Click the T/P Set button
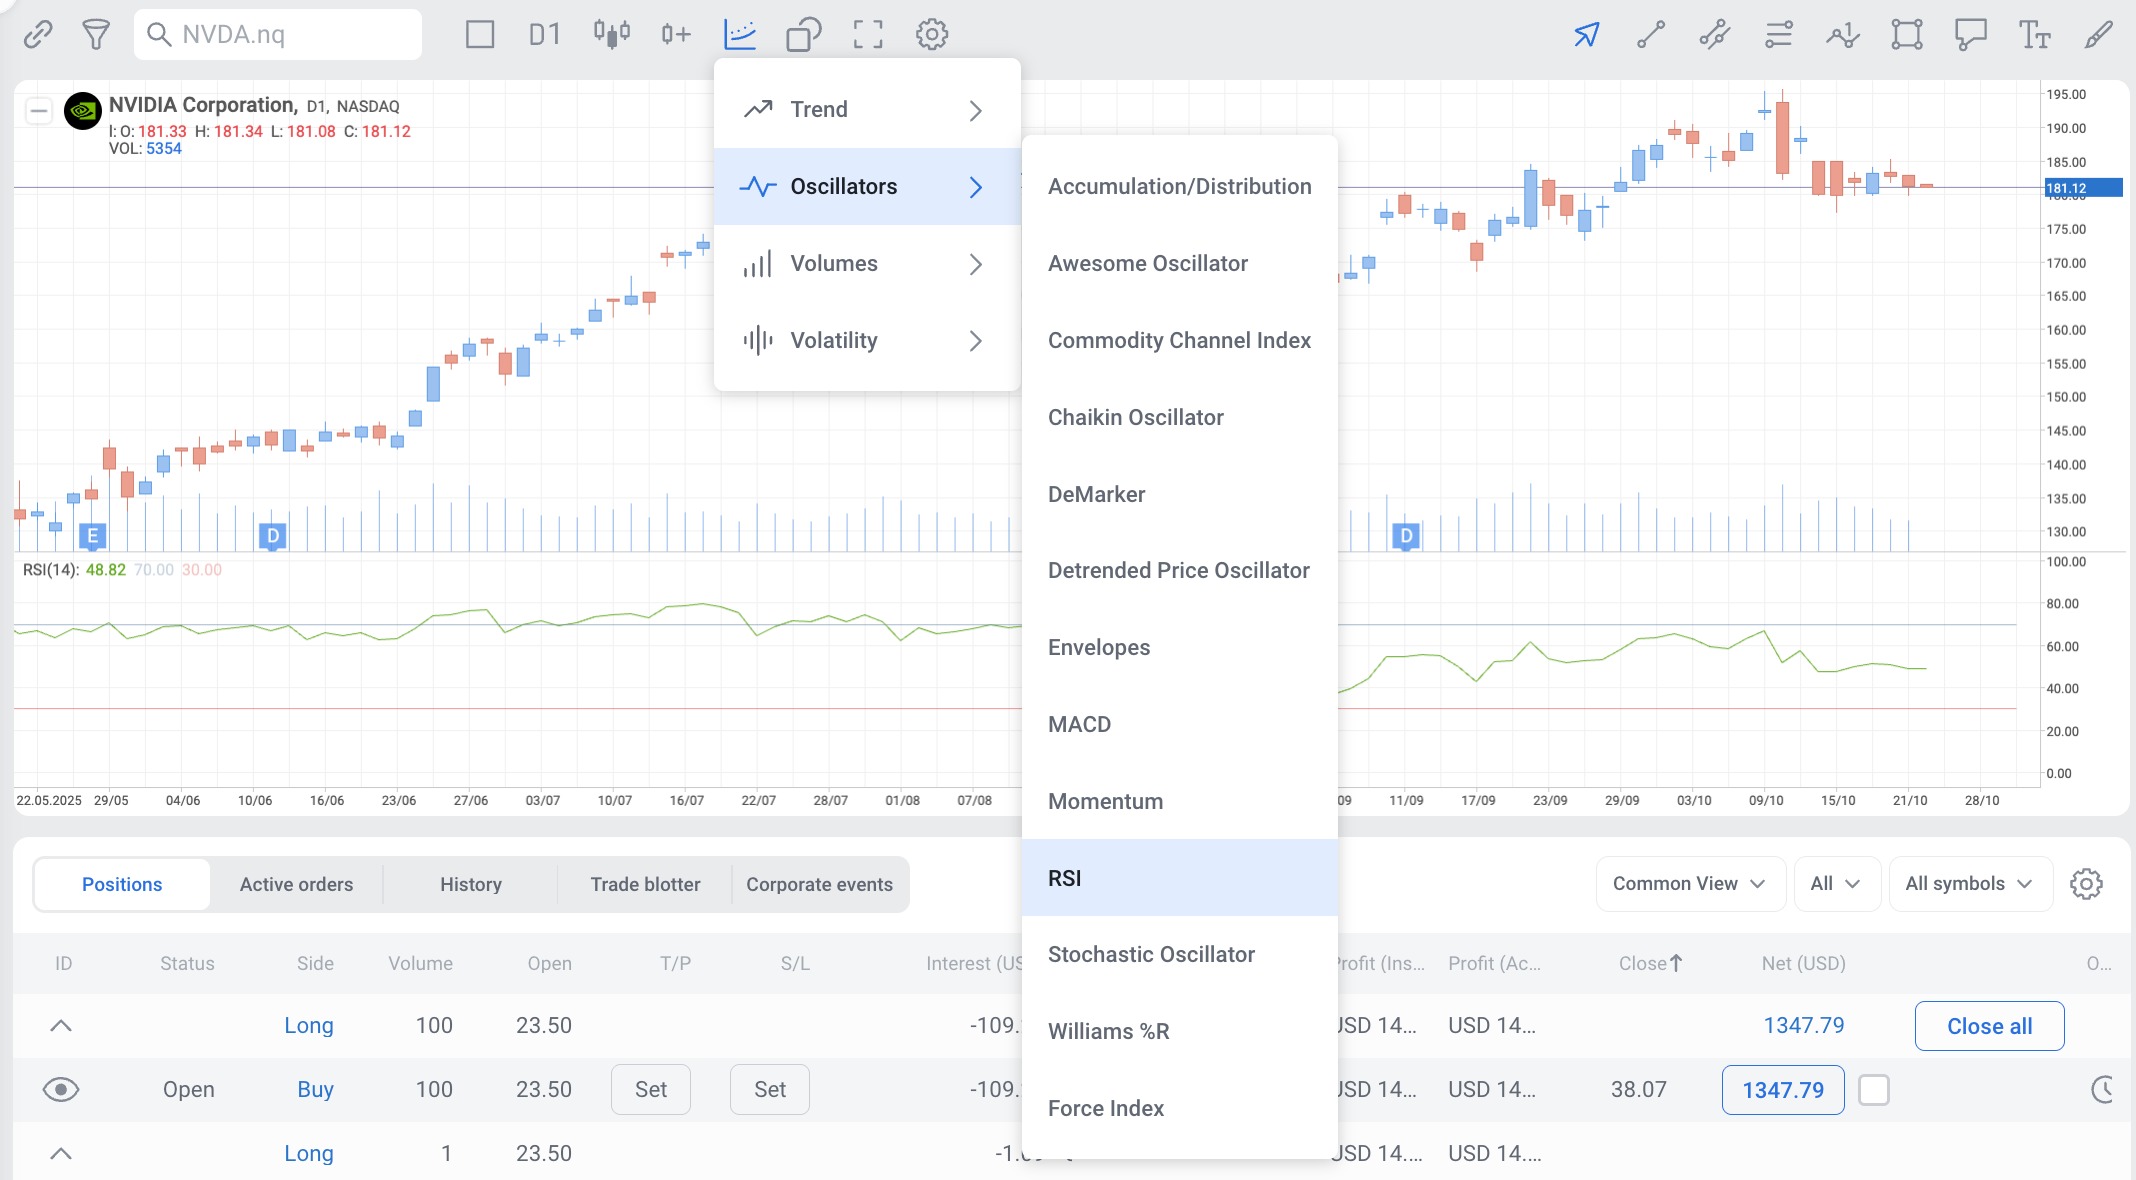This screenshot has height=1180, width=2136. 651,1090
